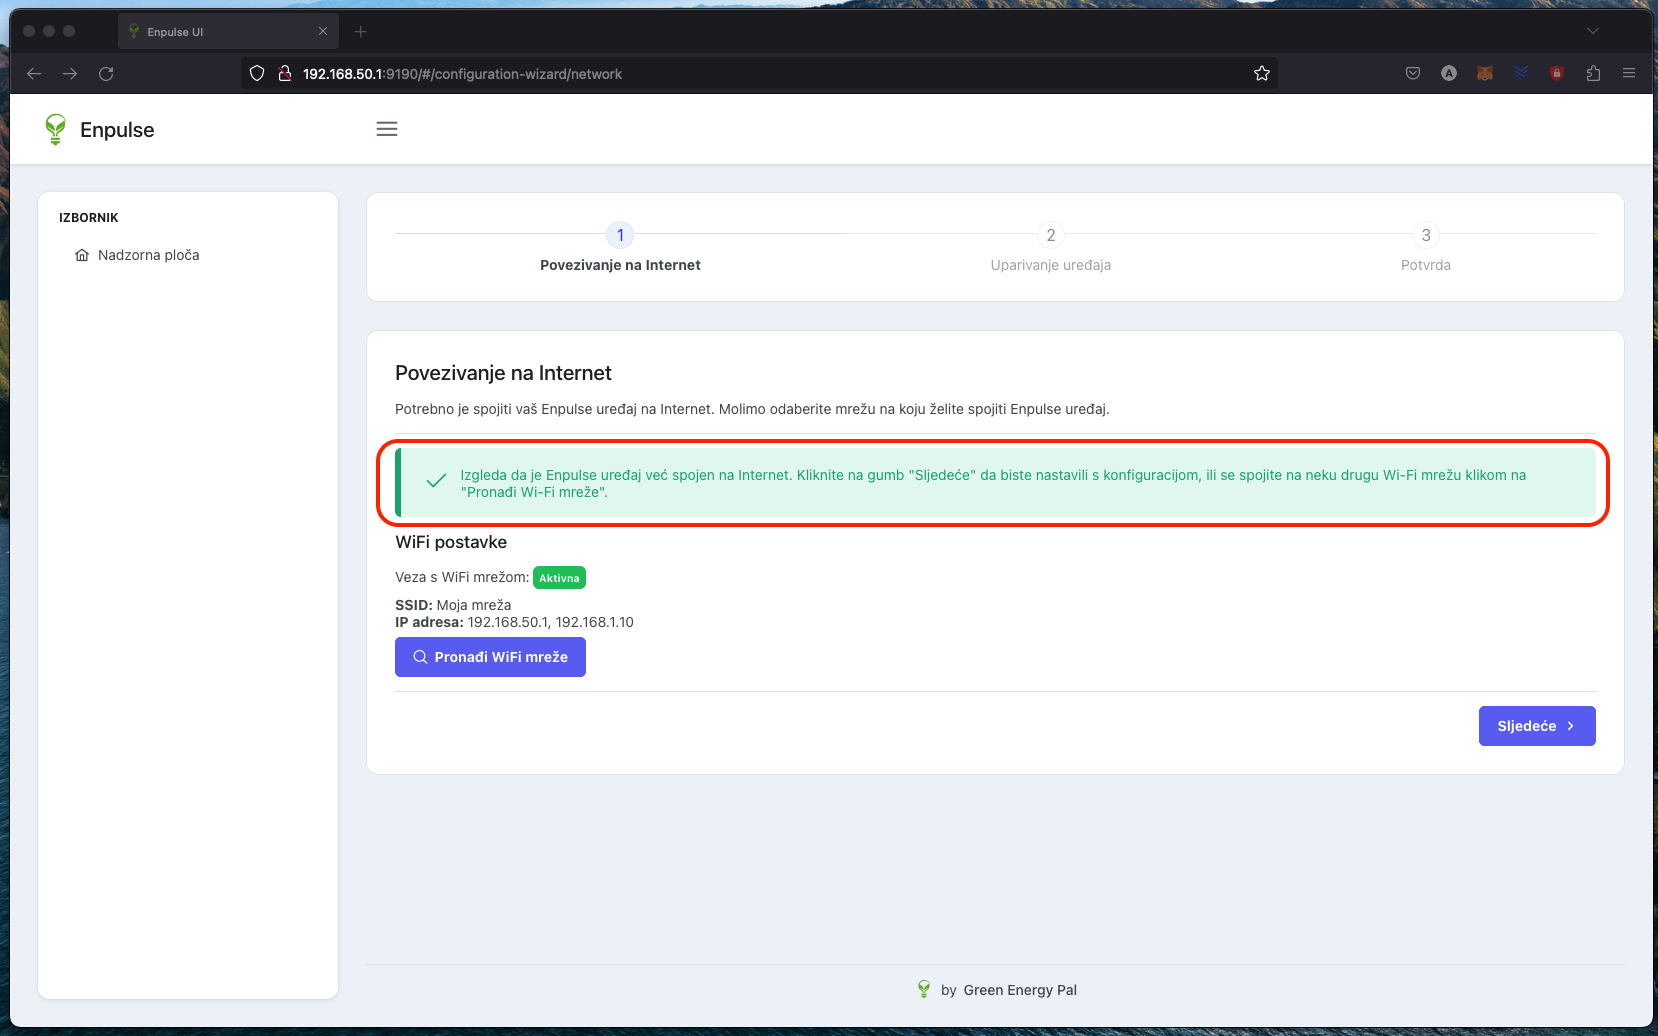This screenshot has height=1036, width=1658.
Task: Click the extensions puzzle piece icon
Action: click(1592, 73)
